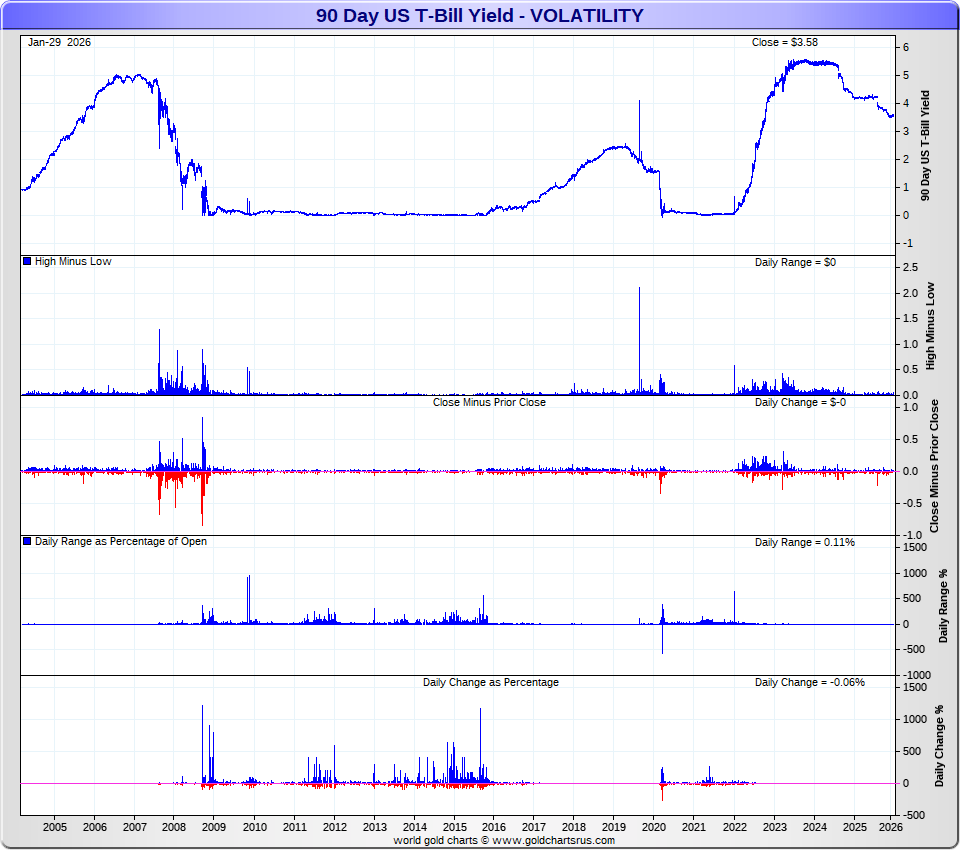
Task: Select the 'Close = $3.58' readout
Action: tap(784, 42)
